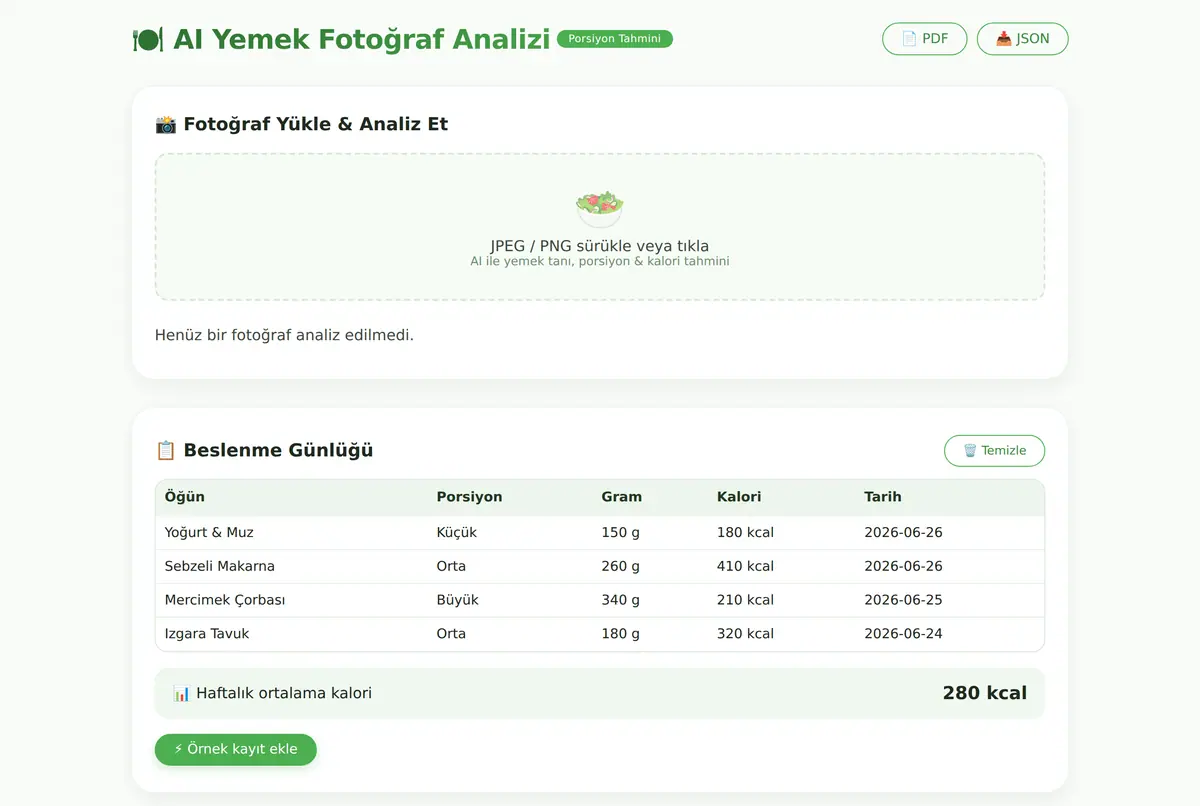Clear the diary with Temizle button
1200x806 pixels.
coord(994,451)
